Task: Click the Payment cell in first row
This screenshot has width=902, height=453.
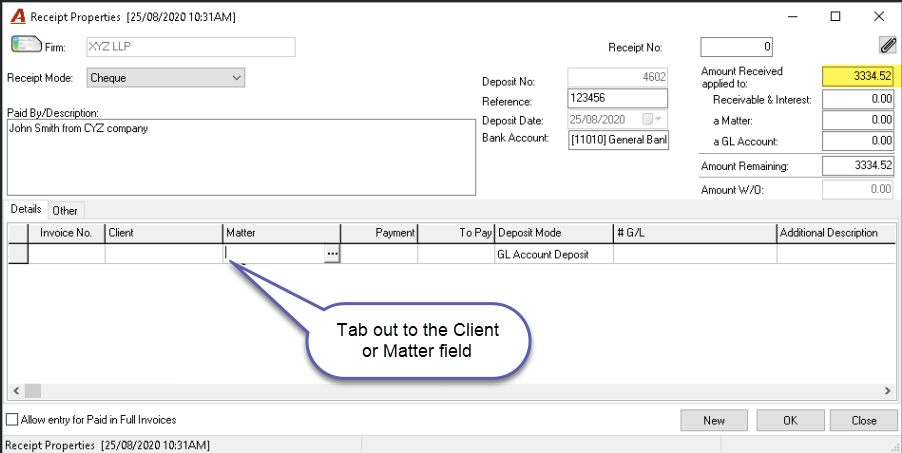Action: 379,254
